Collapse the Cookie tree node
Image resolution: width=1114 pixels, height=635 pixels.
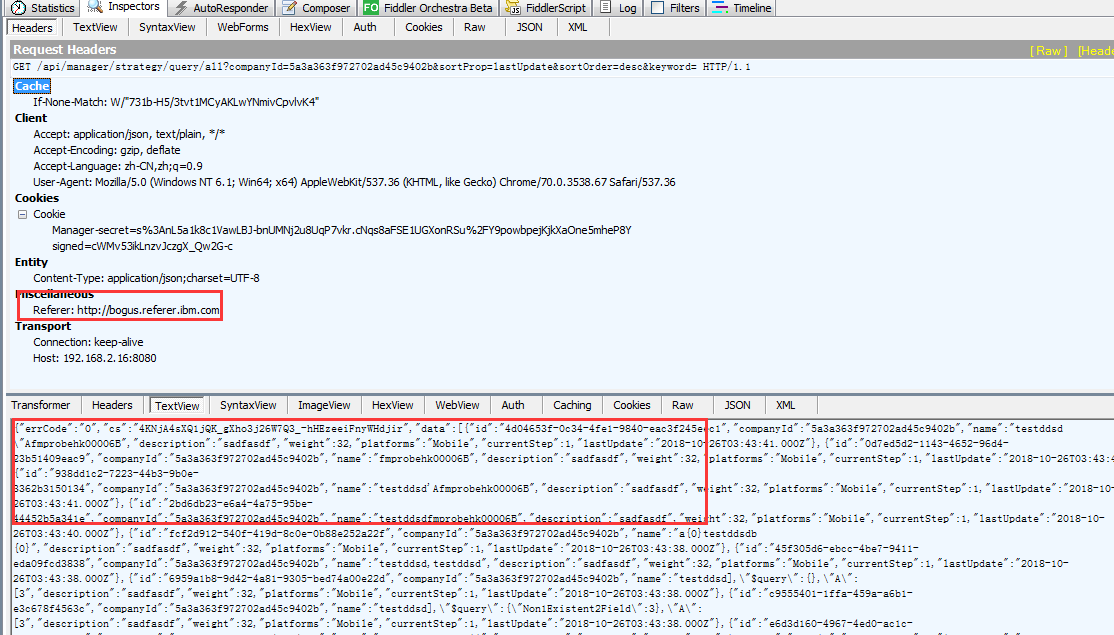coord(22,214)
